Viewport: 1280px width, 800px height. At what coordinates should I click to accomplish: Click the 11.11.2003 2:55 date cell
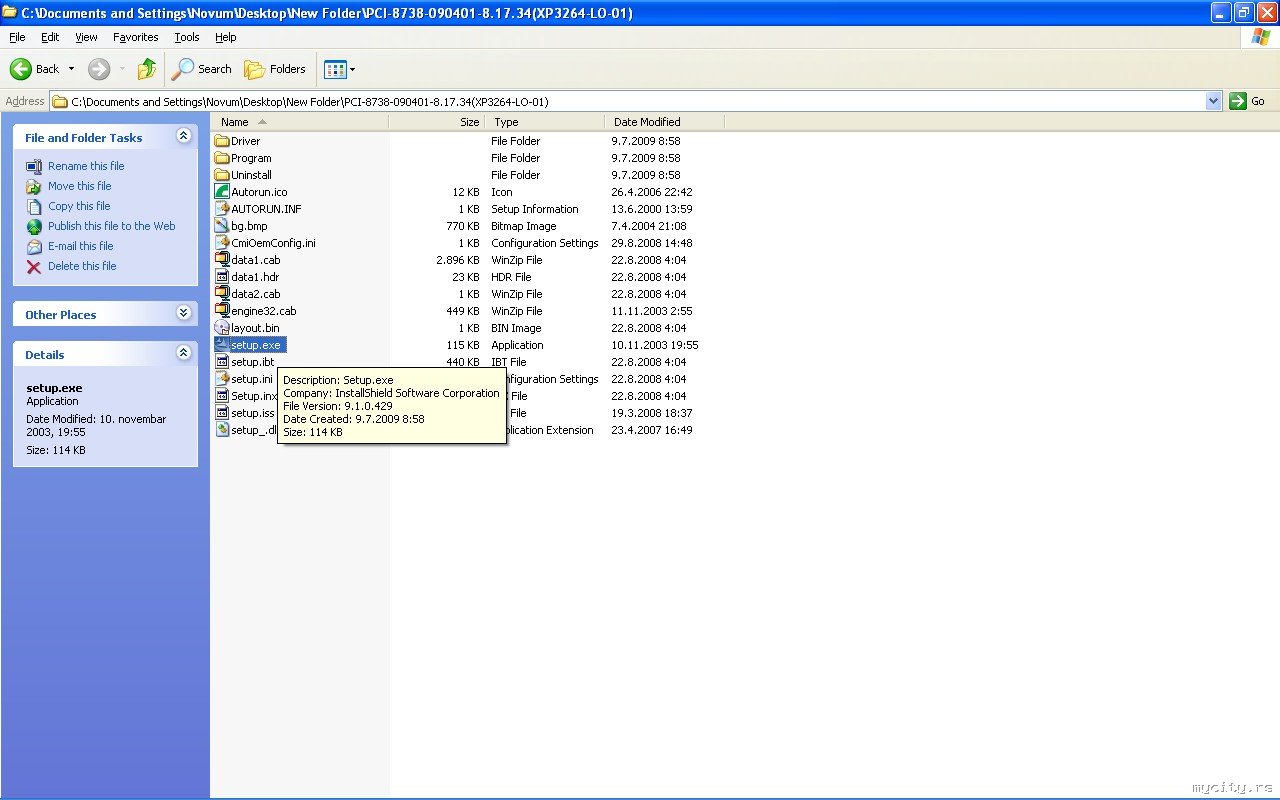652,311
